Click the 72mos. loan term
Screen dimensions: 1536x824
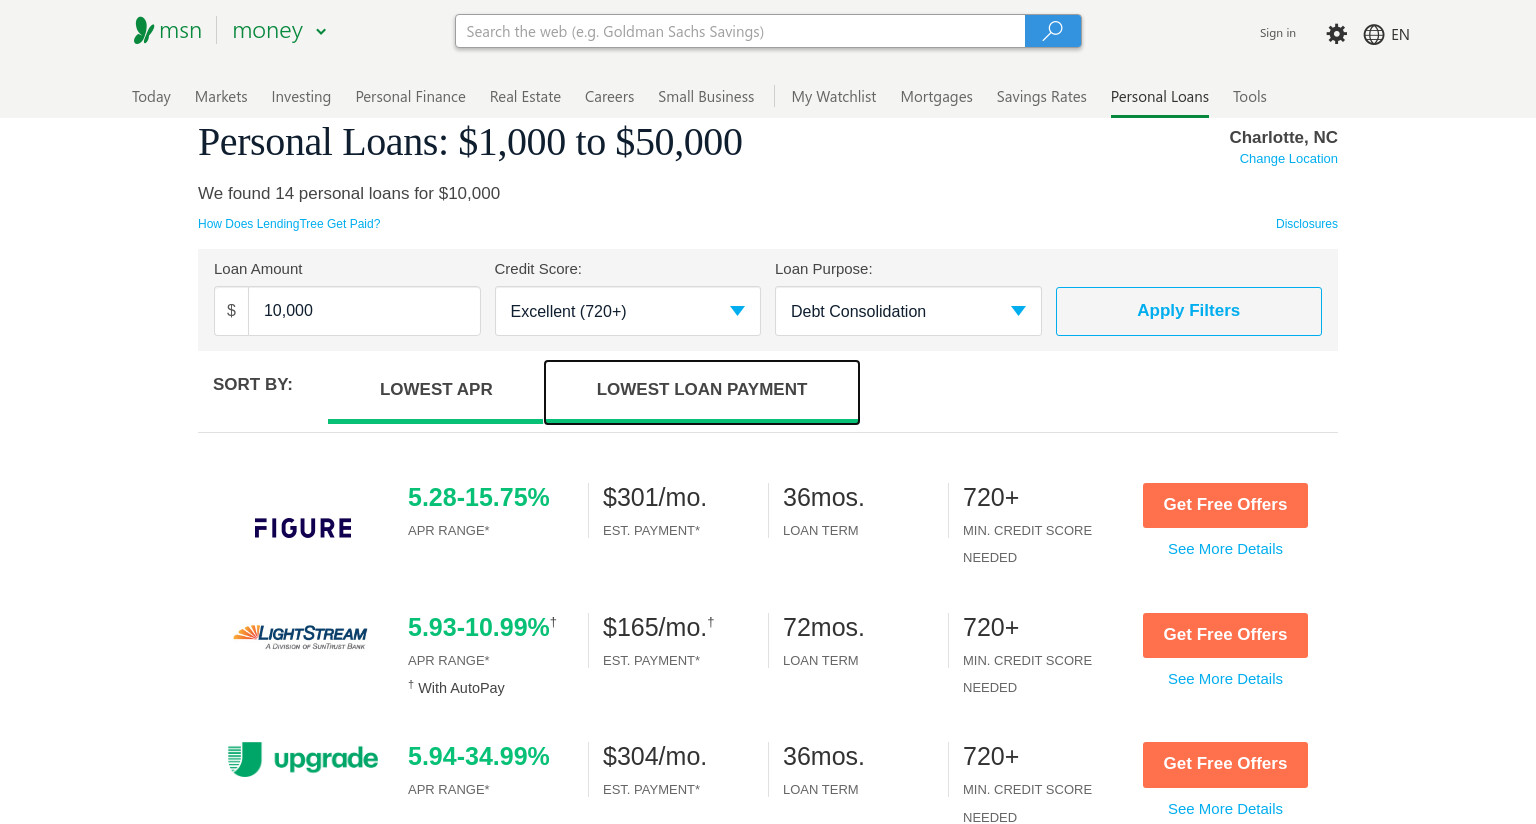coord(823,627)
